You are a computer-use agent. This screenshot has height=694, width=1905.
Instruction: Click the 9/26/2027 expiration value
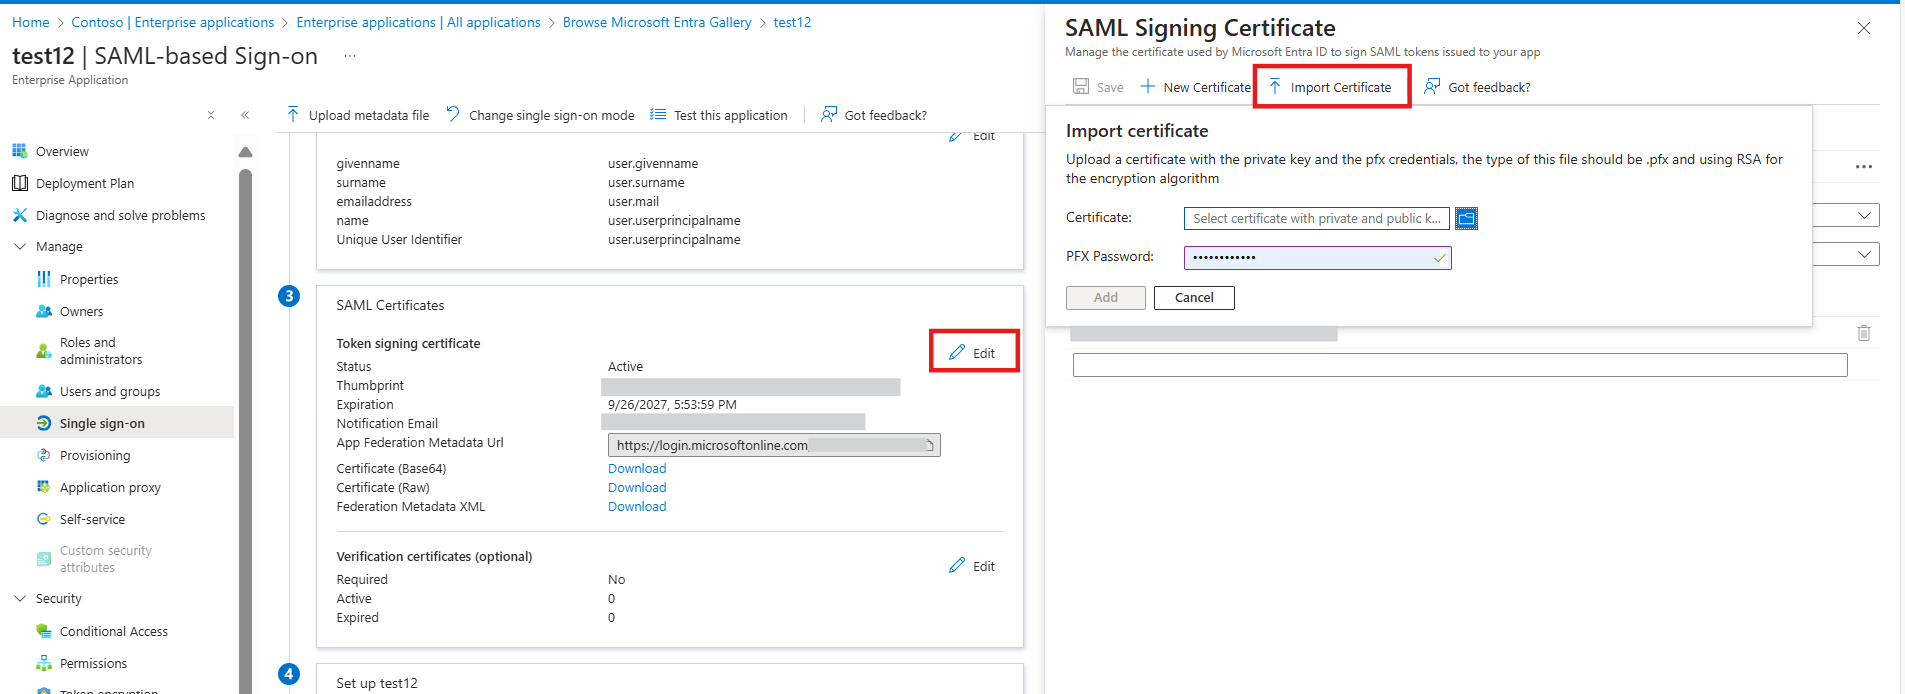point(672,405)
